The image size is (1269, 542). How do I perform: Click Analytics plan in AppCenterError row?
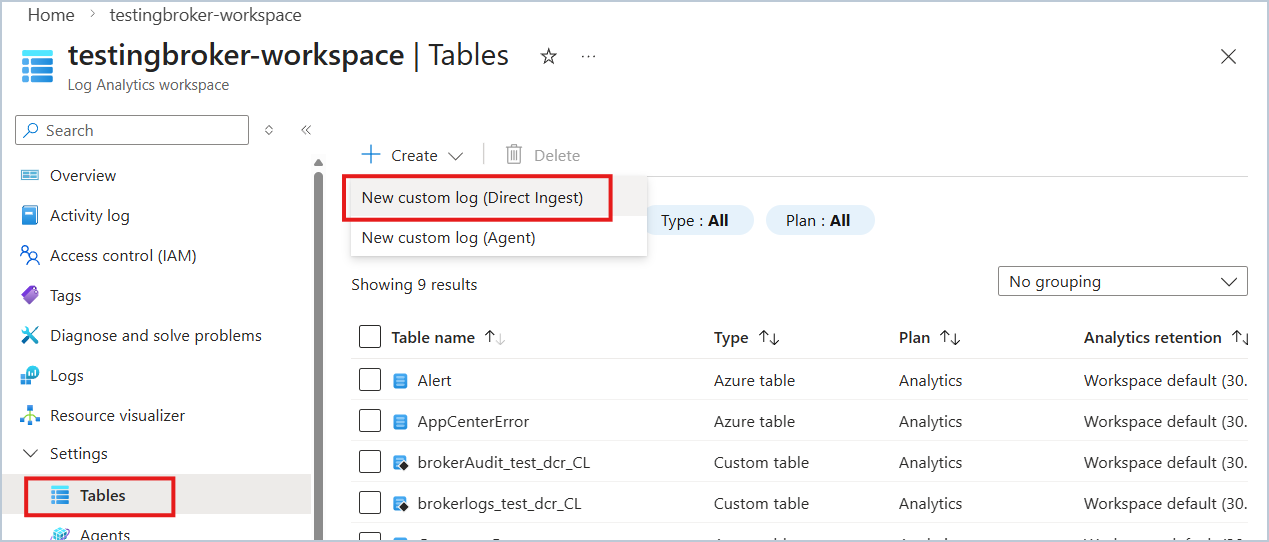[x=931, y=422]
